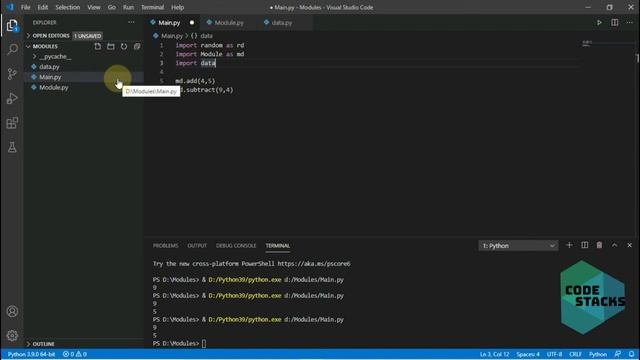The height and width of the screenshot is (360, 640).
Task: Select Main.py in the Explorer tree
Action: (84, 77)
